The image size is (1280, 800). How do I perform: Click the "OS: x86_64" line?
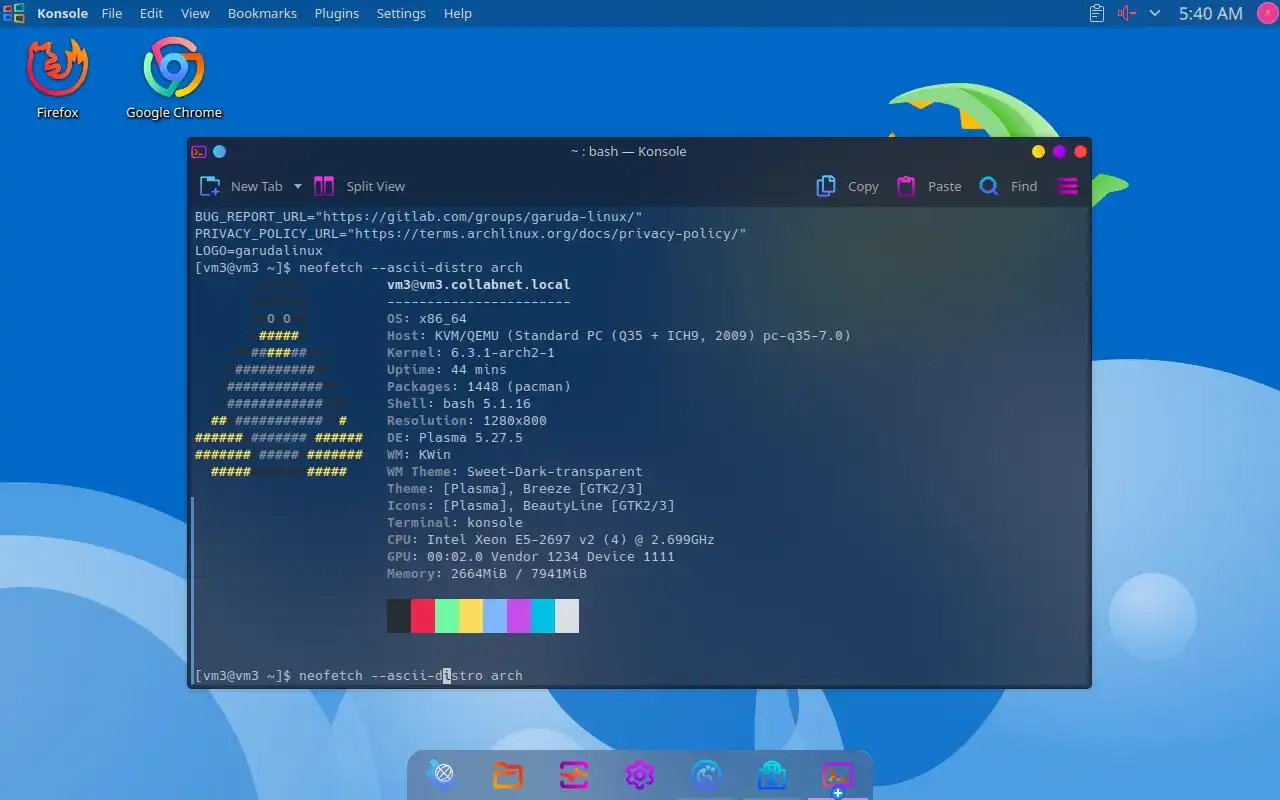click(427, 318)
